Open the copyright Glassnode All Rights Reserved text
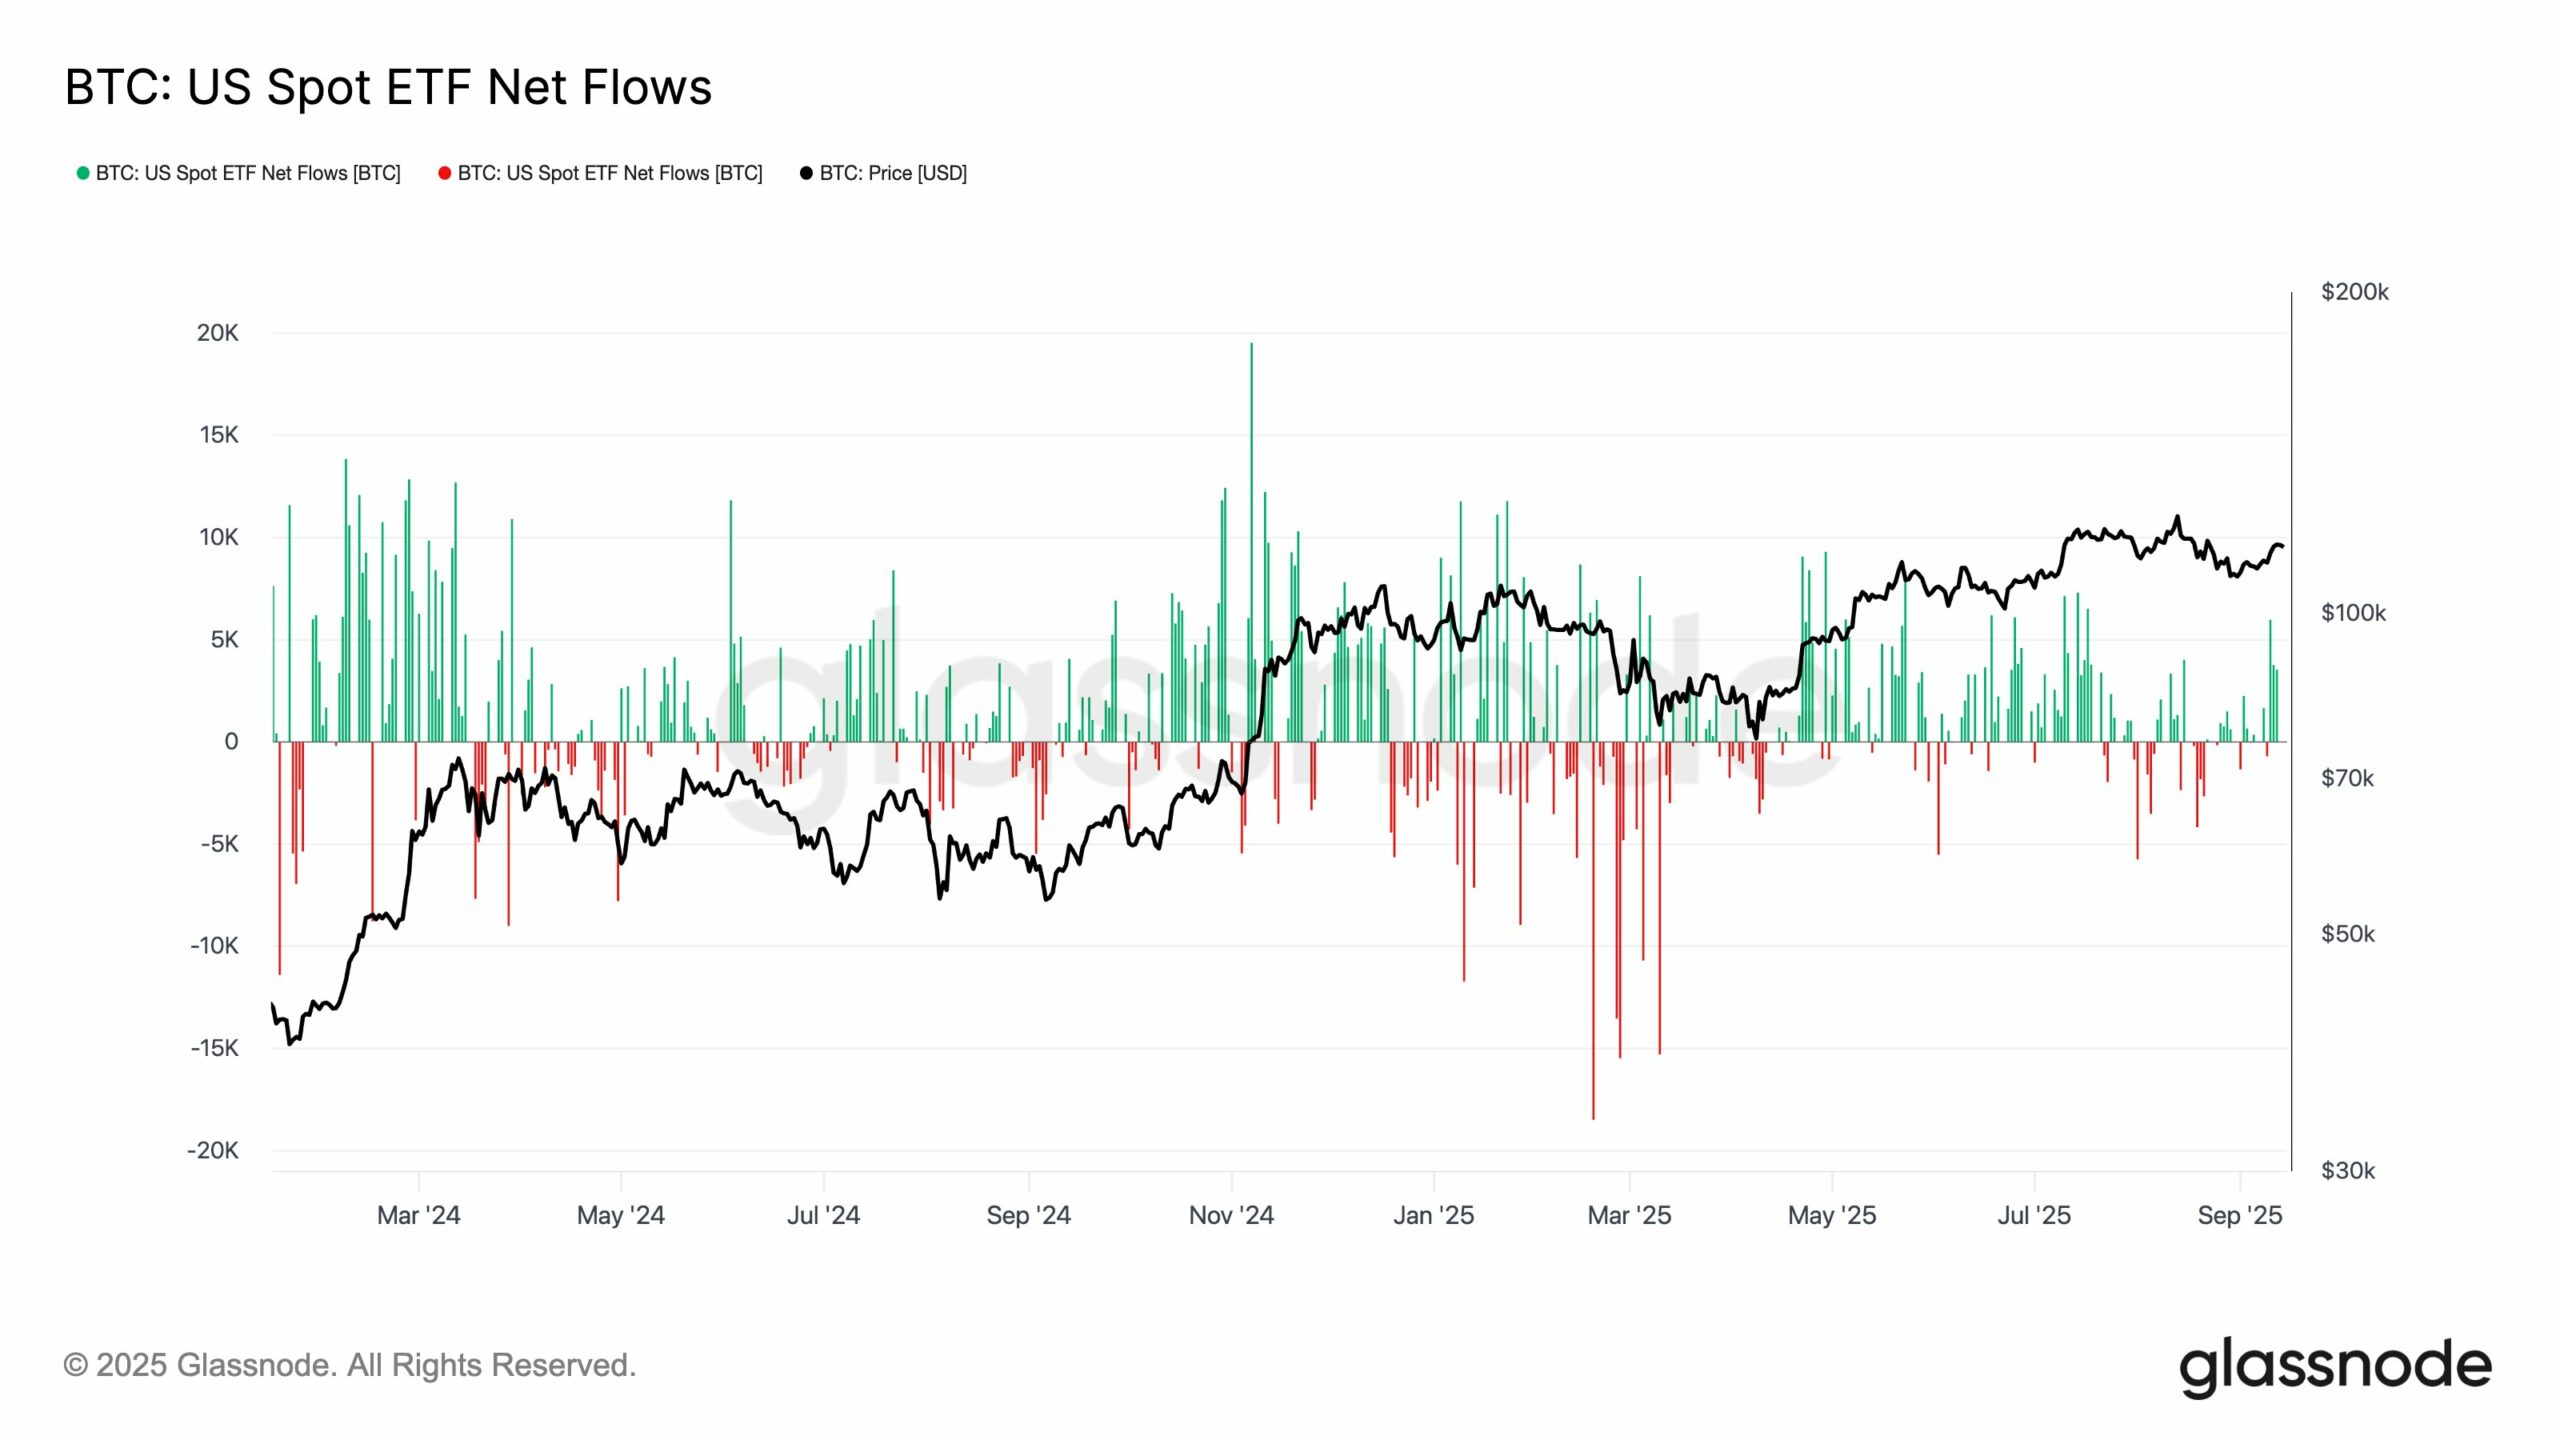 tap(350, 1365)
